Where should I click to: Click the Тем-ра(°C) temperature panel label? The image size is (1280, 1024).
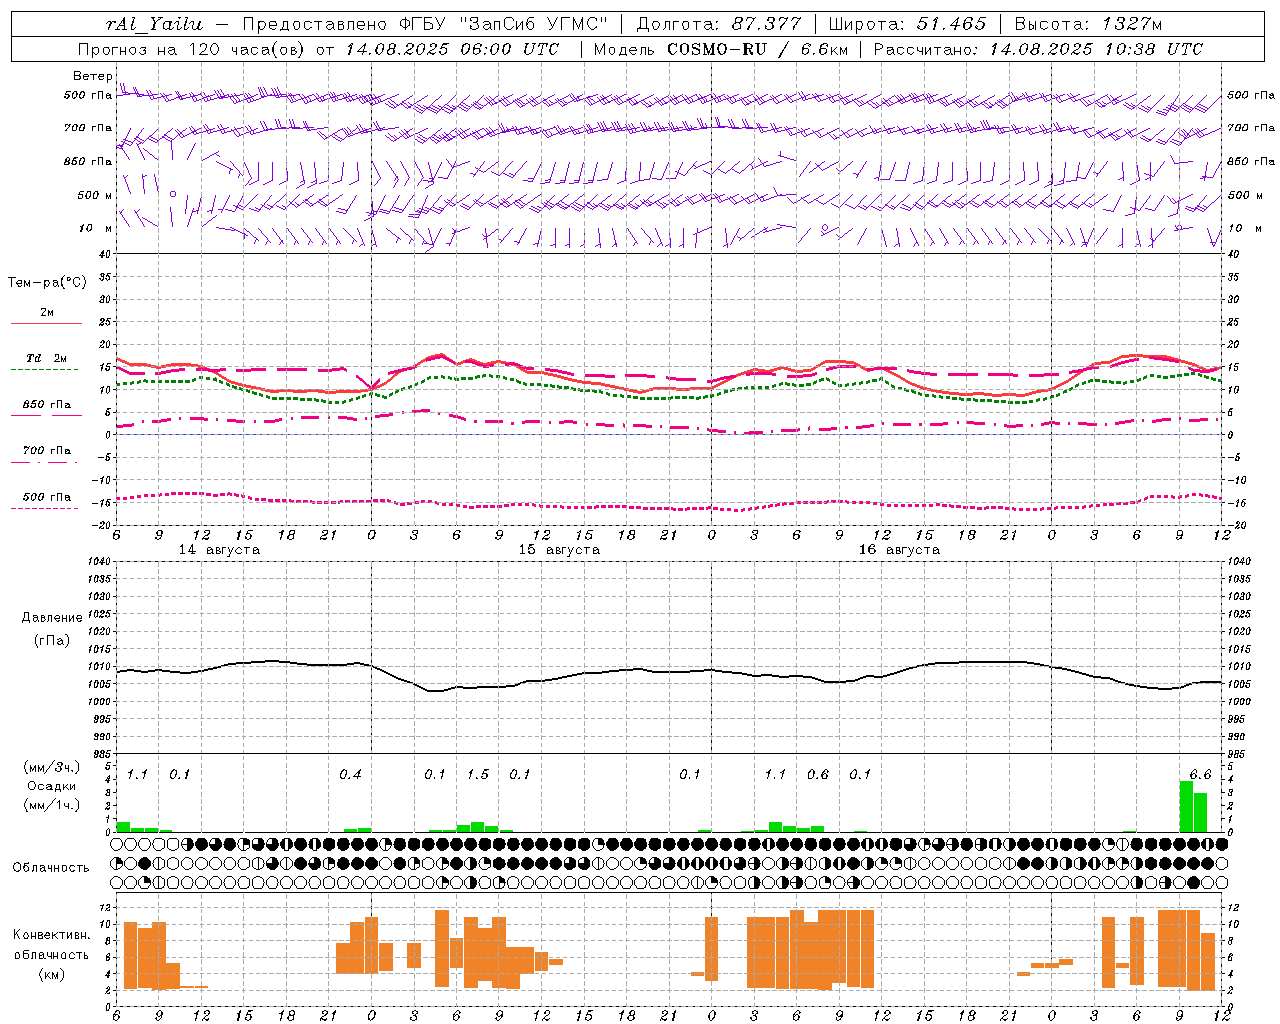click(47, 283)
